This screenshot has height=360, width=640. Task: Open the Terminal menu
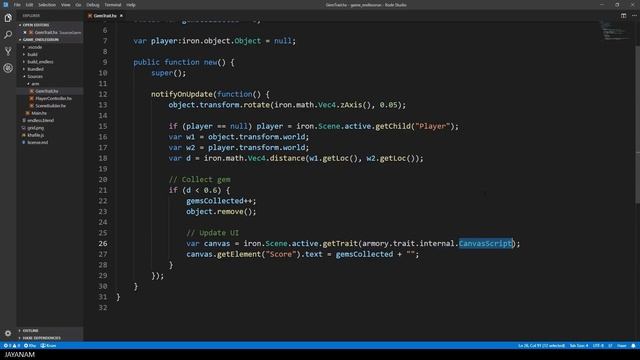point(113,5)
